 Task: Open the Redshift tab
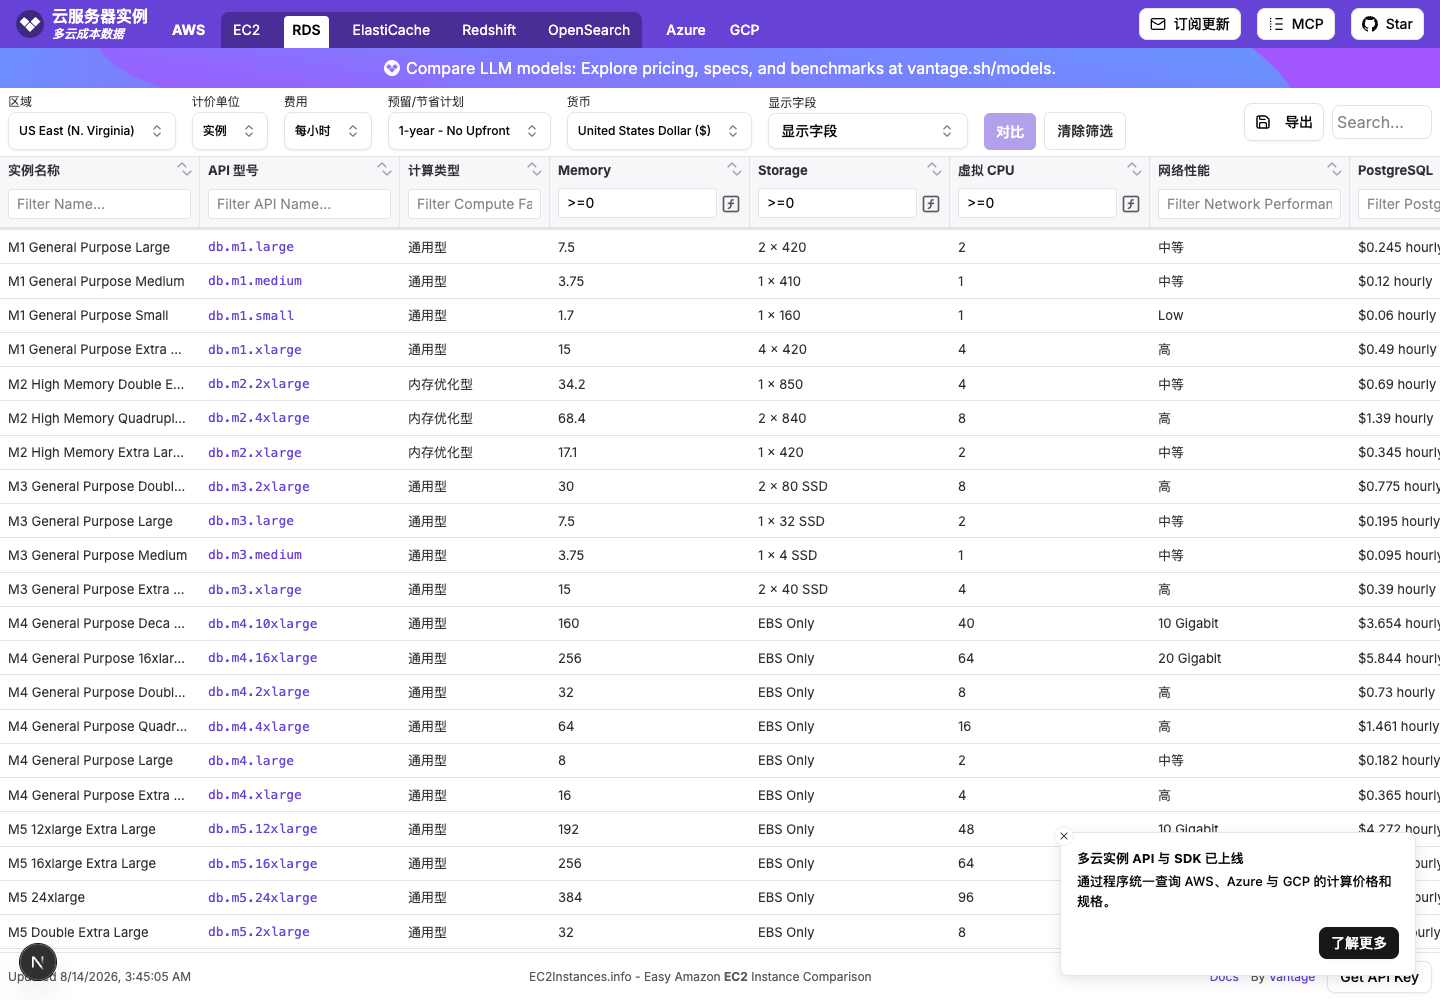(x=489, y=30)
